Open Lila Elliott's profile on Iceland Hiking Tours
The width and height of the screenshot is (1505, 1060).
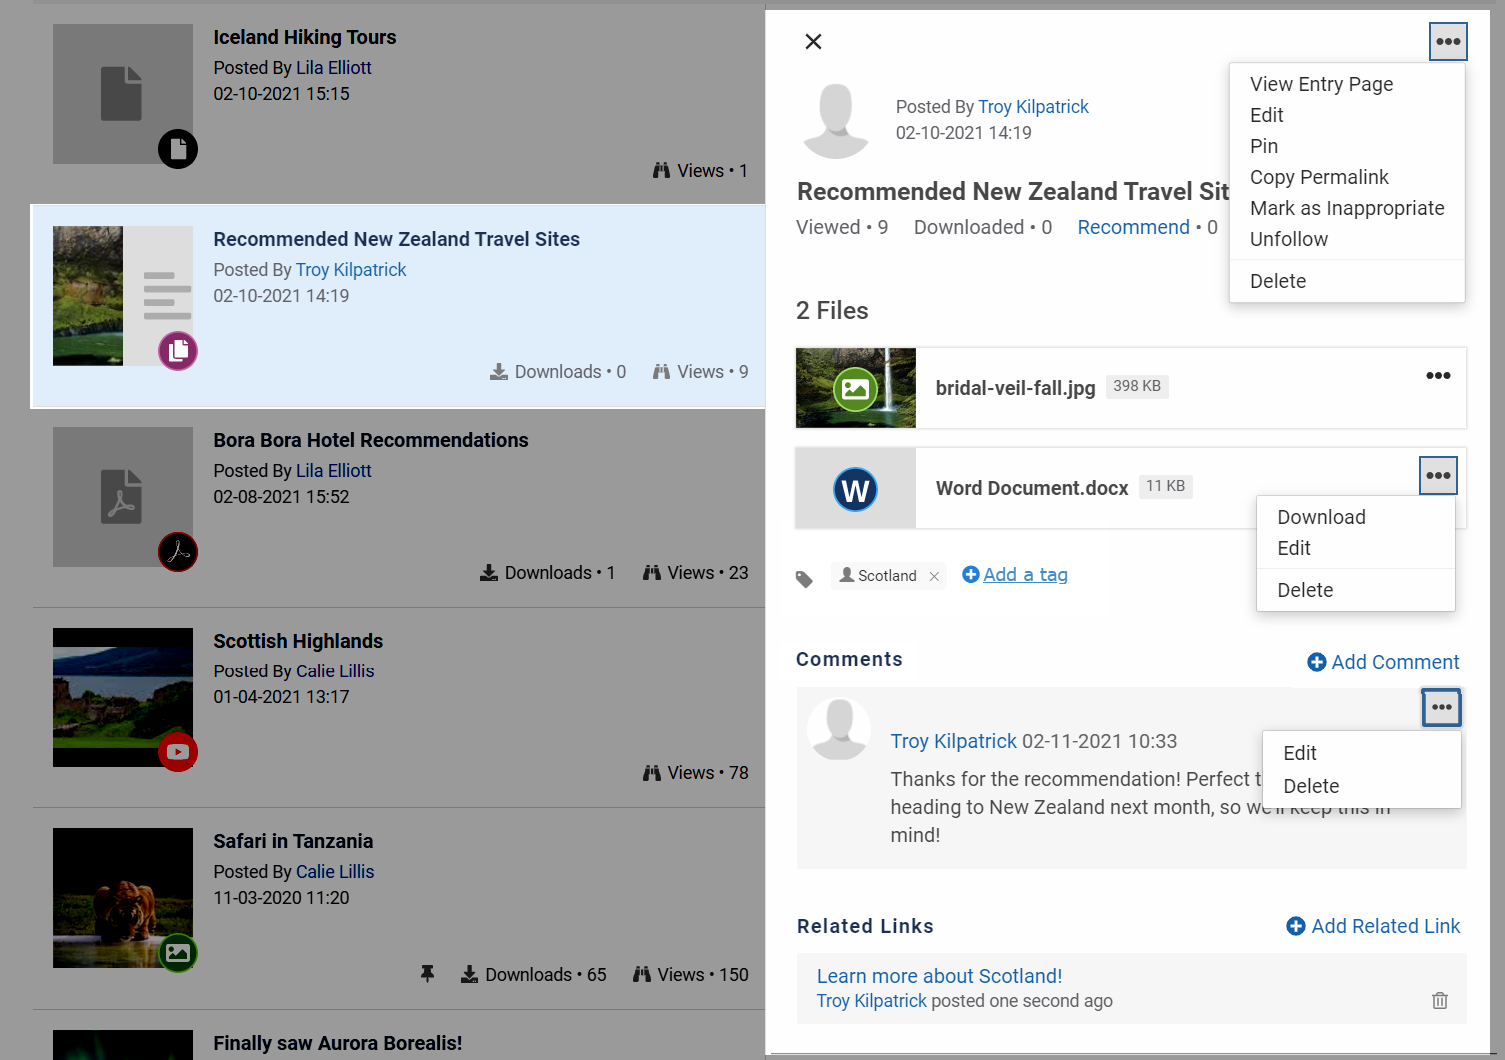[x=334, y=68]
